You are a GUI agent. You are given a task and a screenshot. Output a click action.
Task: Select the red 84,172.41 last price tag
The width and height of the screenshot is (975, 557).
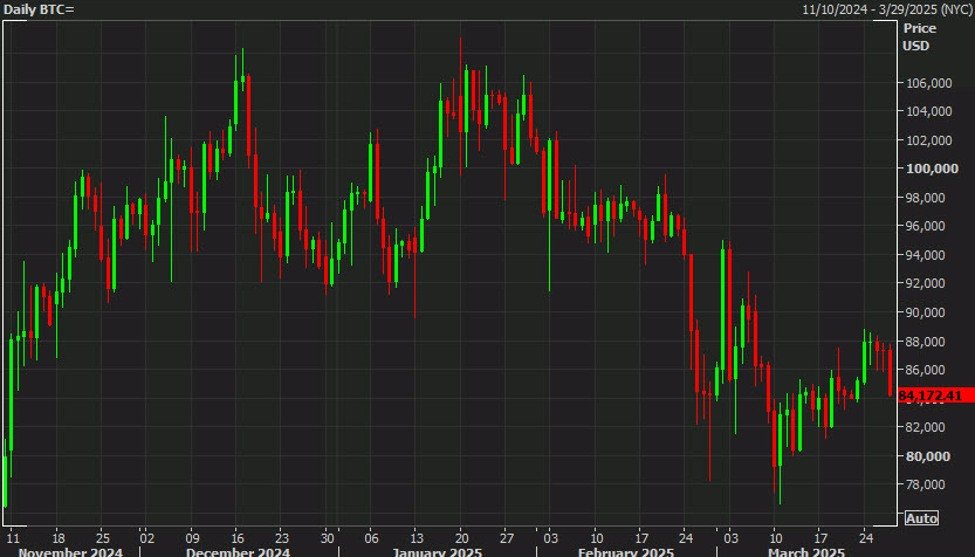pos(935,396)
